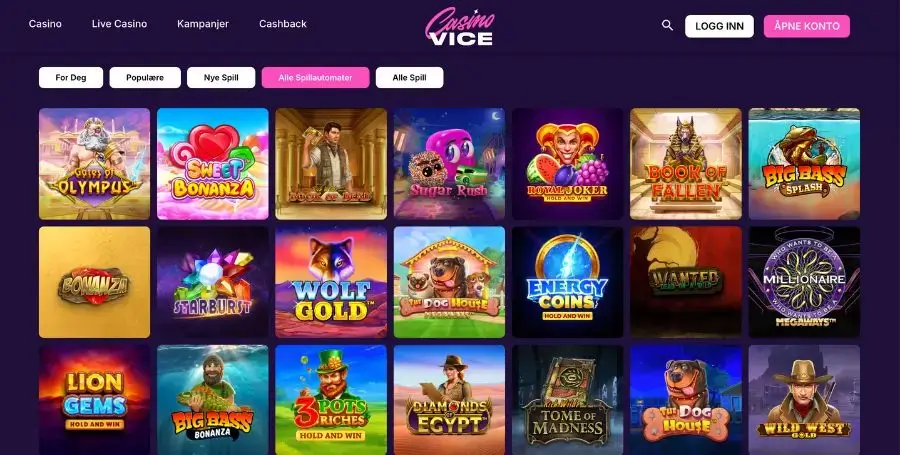900x455 pixels.
Task: Go to the Kampanjer page
Action: [x=203, y=24]
